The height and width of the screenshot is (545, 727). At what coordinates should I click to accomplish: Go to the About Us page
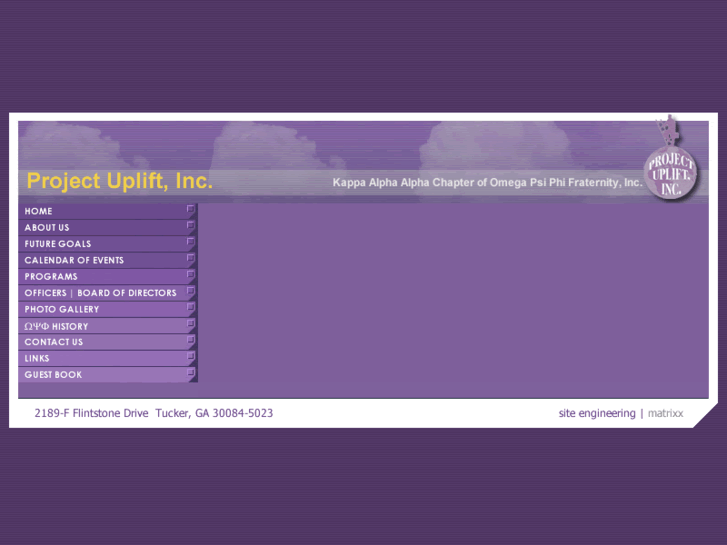(108, 227)
